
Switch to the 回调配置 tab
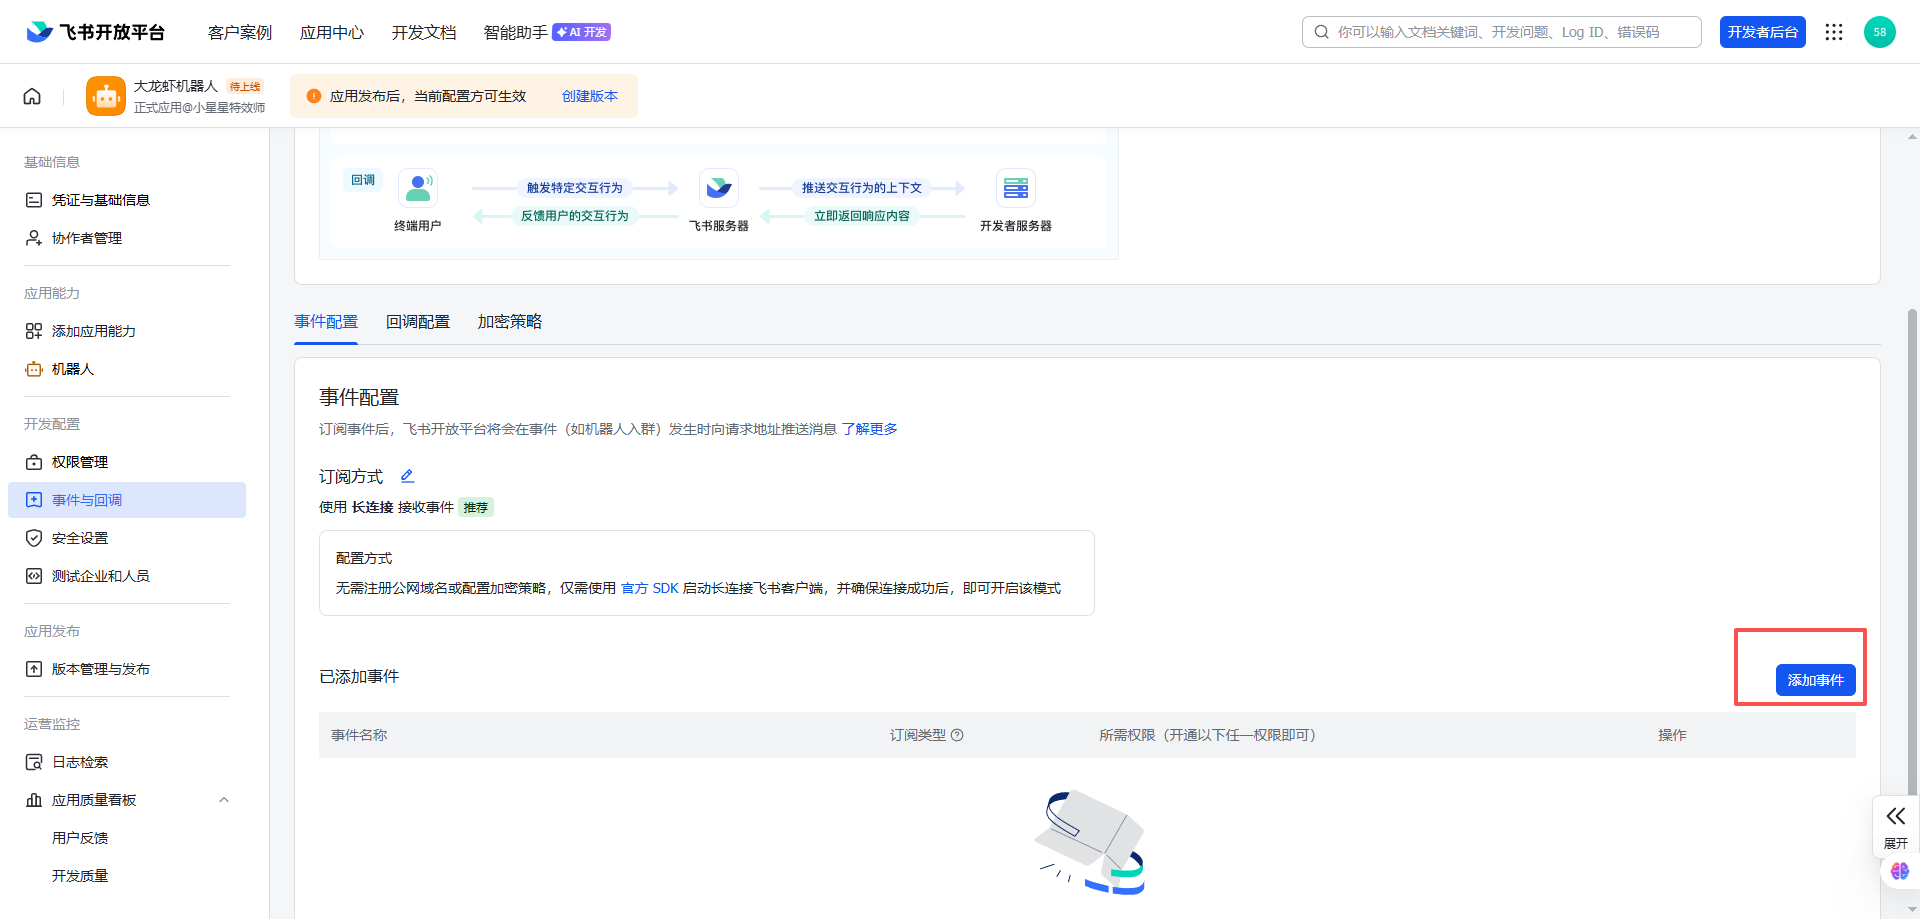[418, 322]
